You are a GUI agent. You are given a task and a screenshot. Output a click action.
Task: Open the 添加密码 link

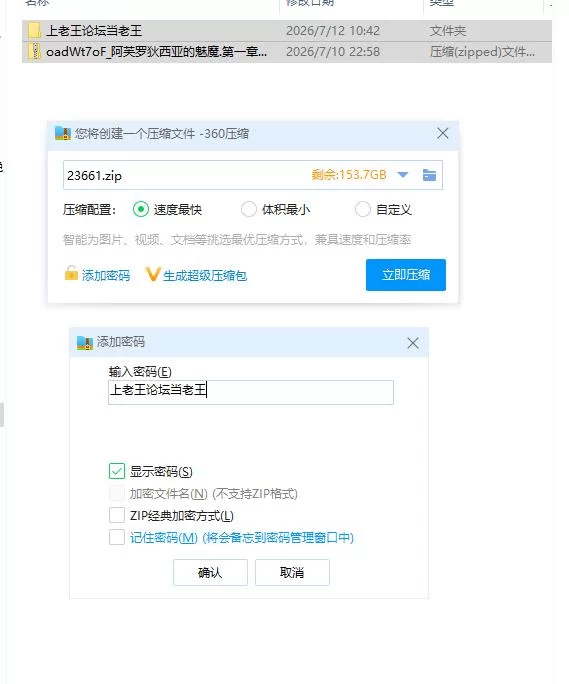coord(106,275)
